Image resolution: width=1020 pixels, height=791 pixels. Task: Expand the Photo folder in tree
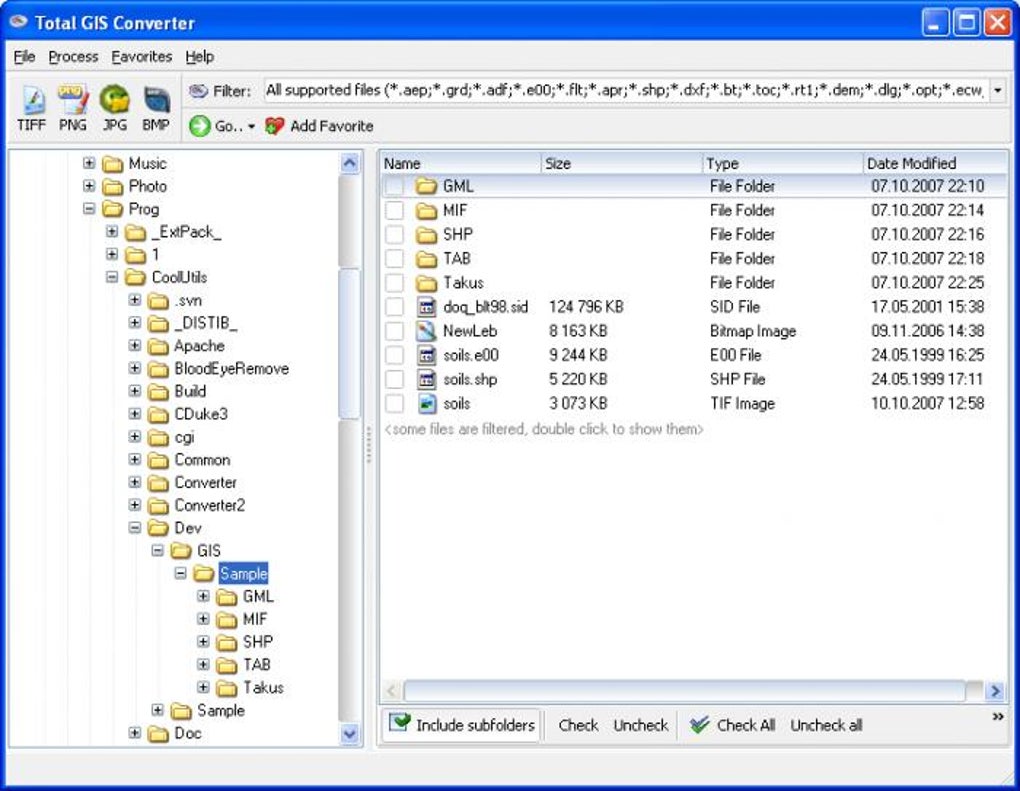coord(89,186)
